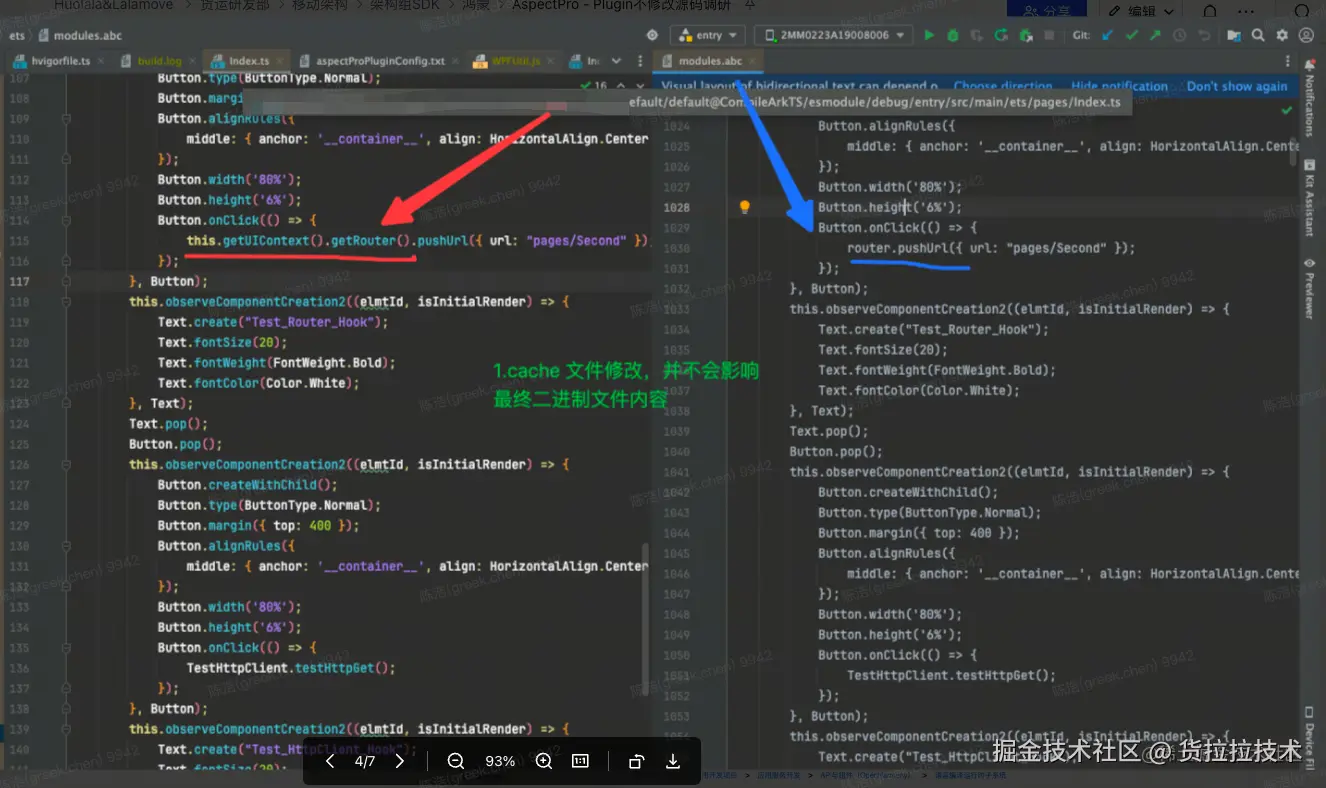The image size is (1326, 788).
Task: Go to next image in viewer
Action: [400, 761]
